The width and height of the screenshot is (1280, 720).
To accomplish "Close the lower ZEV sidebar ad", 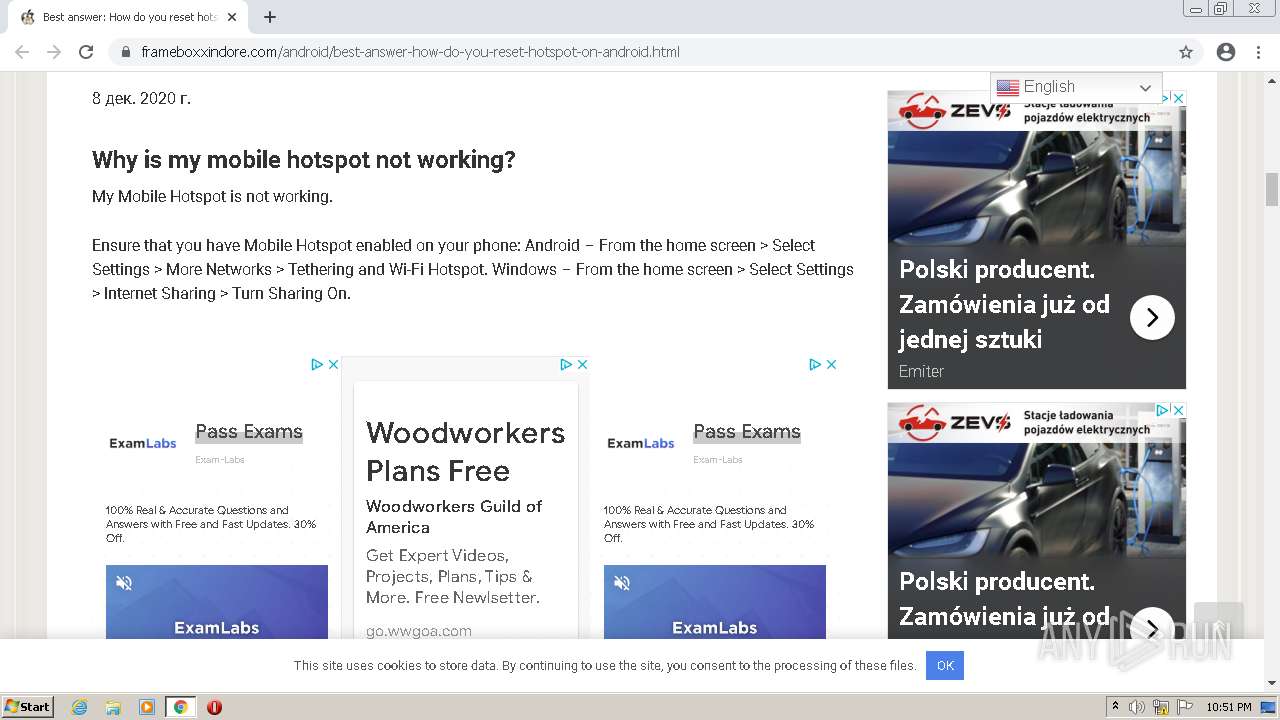I will pyautogui.click(x=1179, y=410).
